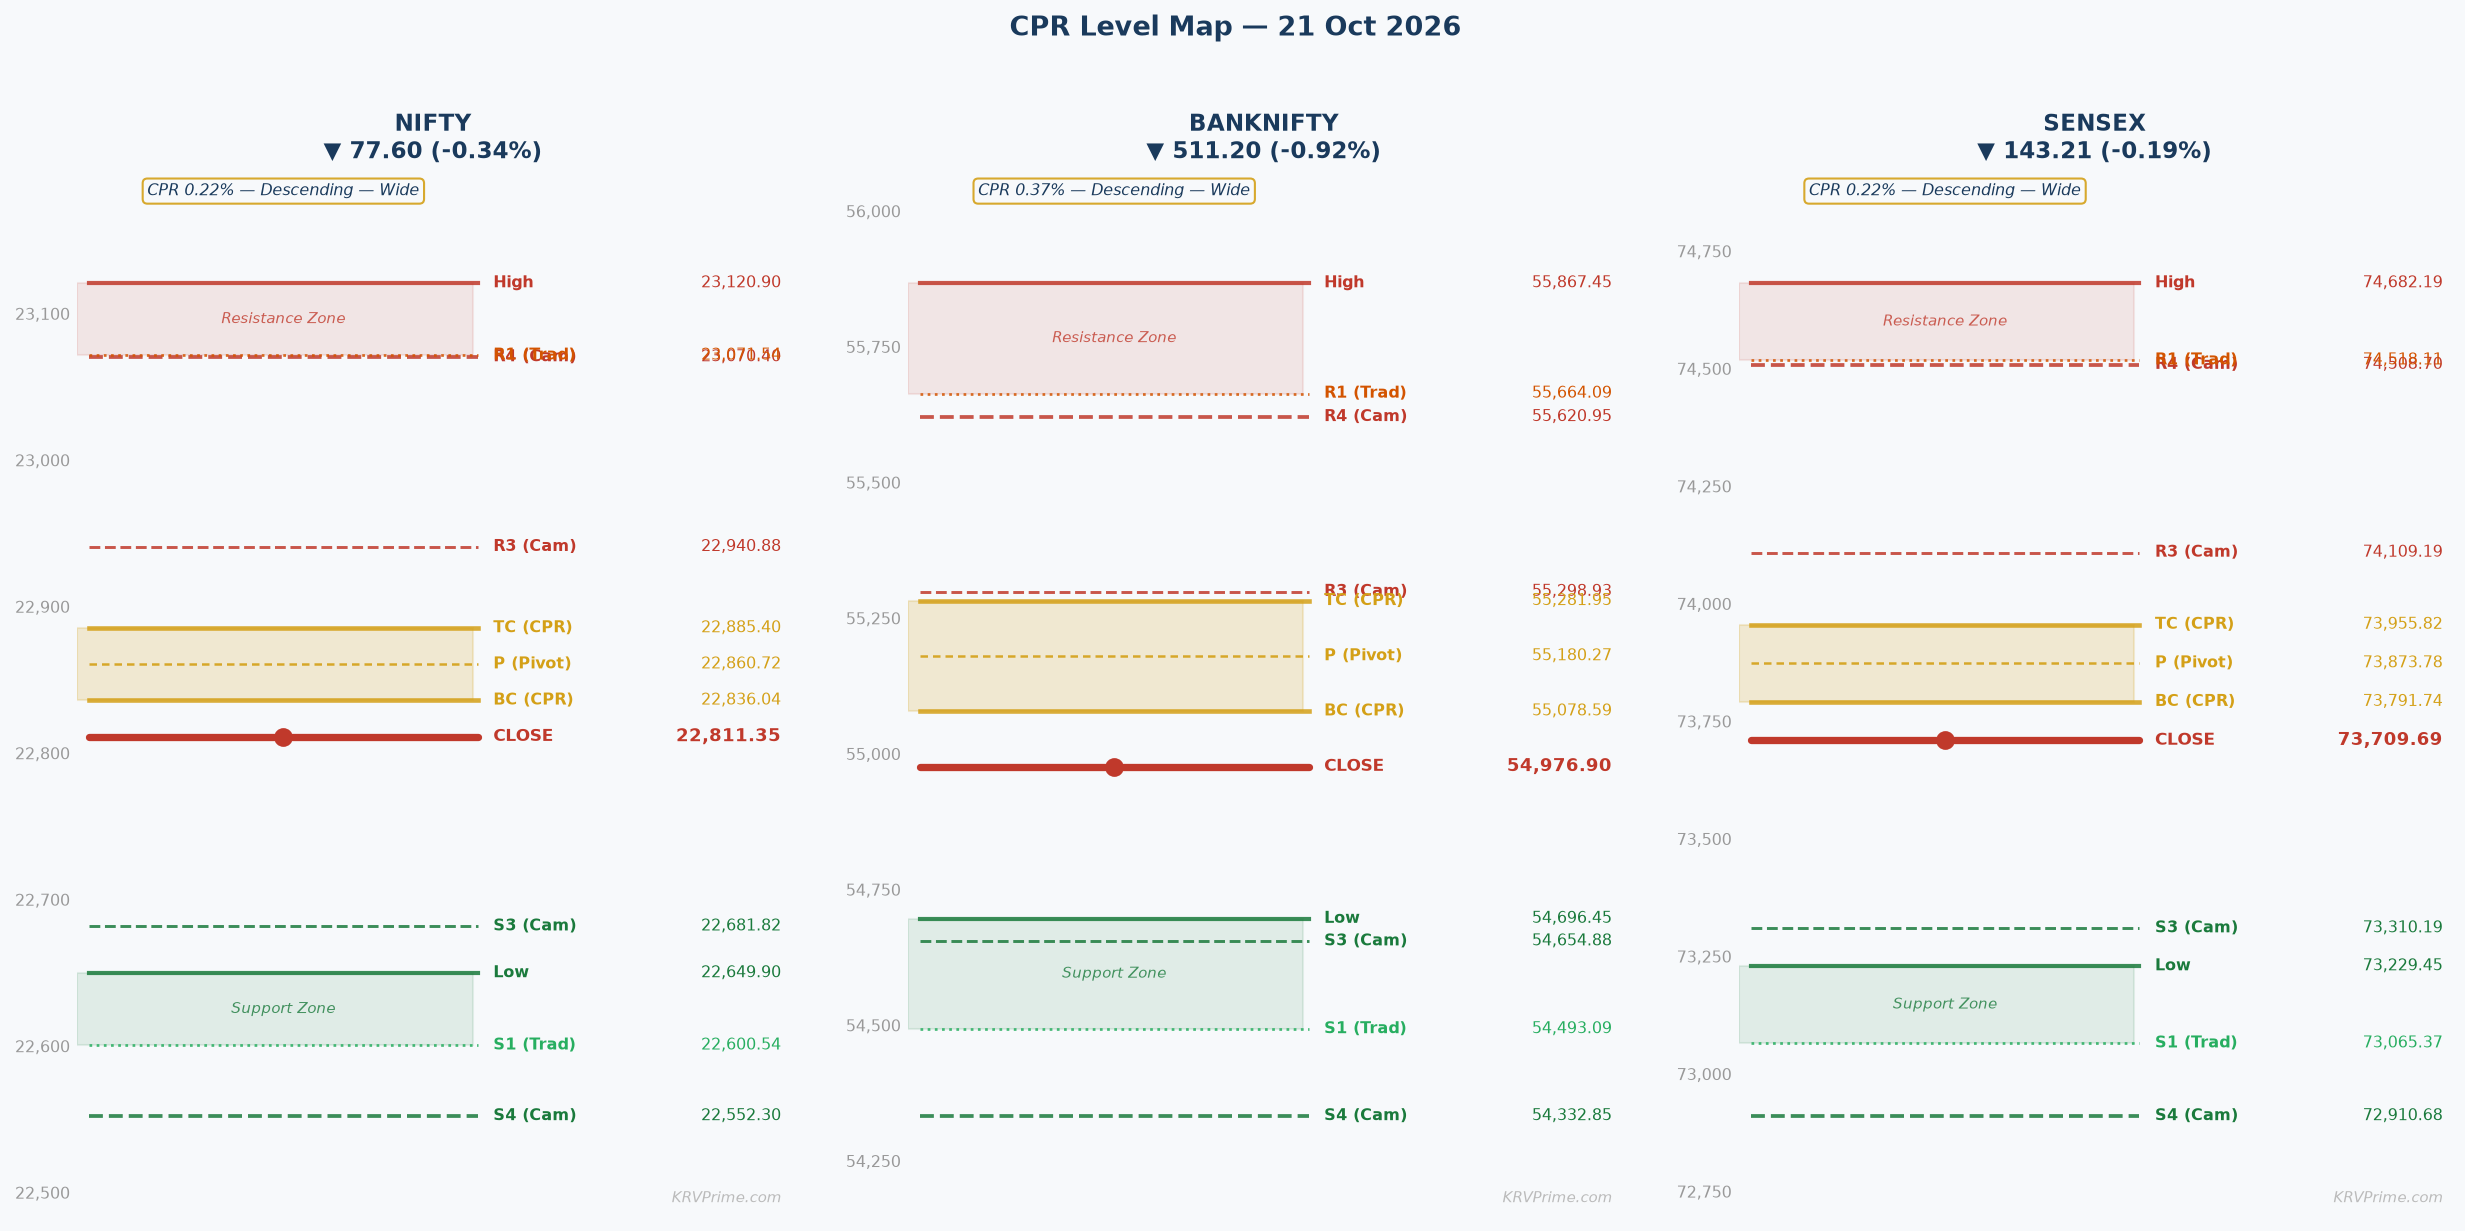Click NIFTY BC (CPR) value 22,836.04
2465x1231 pixels.
pyautogui.click(x=741, y=699)
